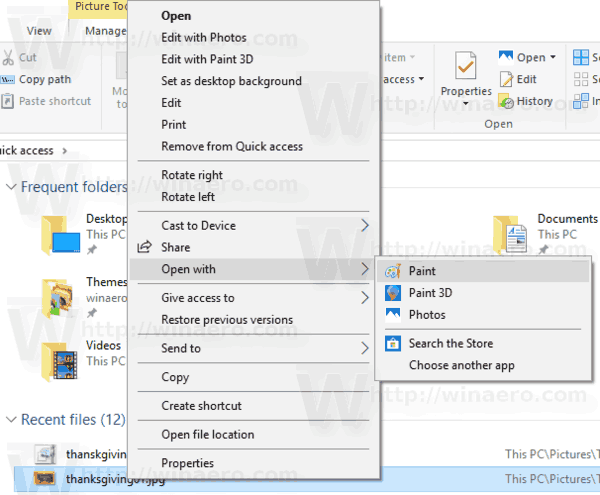Select Edit entry in context menu
This screenshot has width=600, height=495.
(x=253, y=103)
